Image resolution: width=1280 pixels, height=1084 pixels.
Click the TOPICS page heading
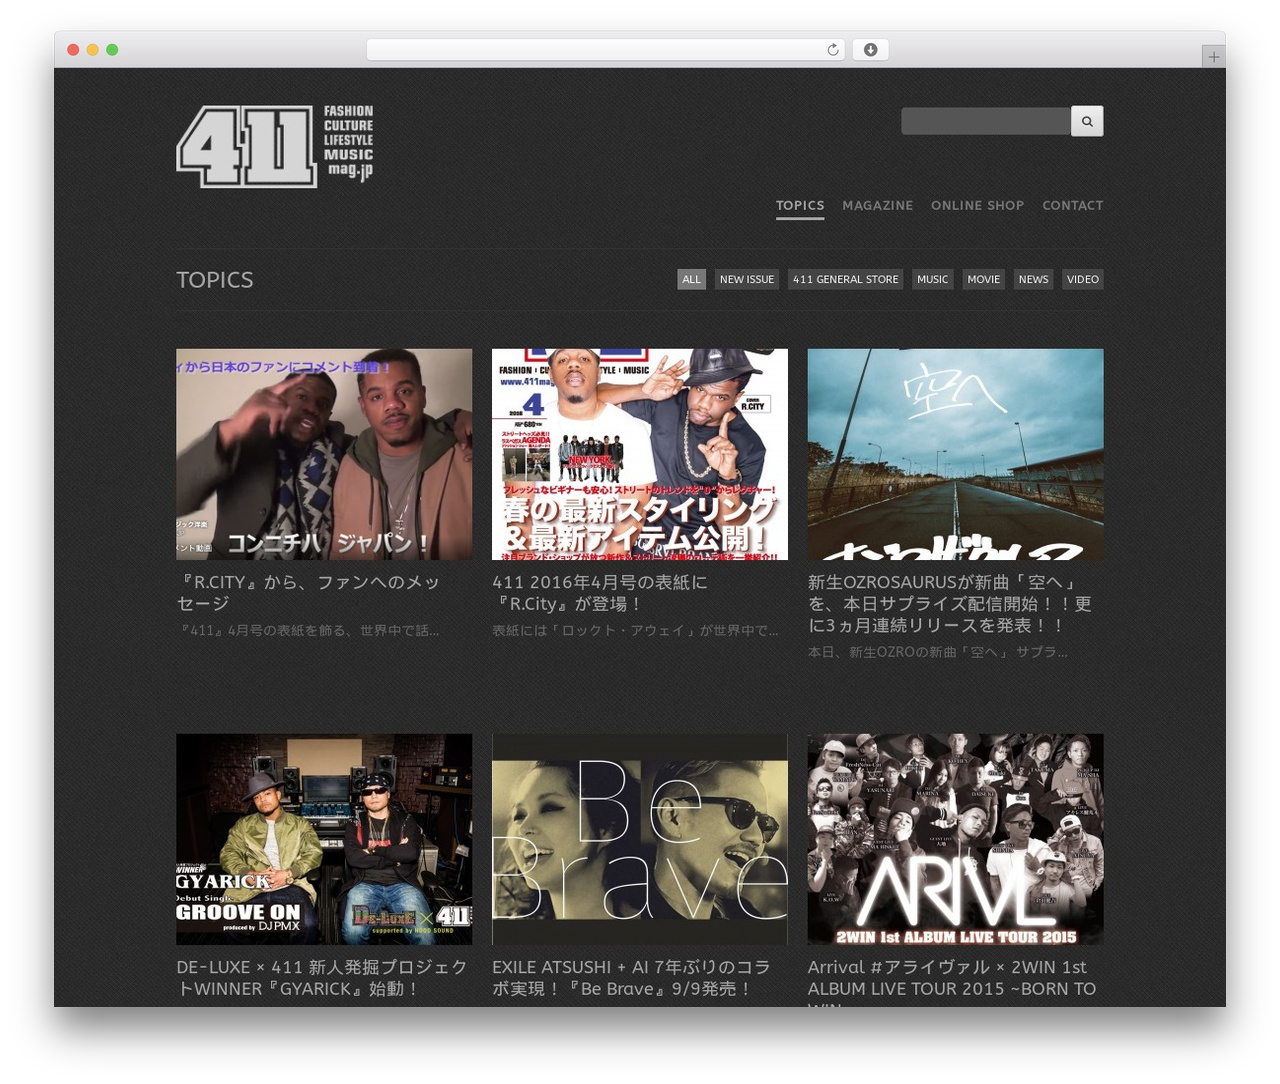click(215, 280)
